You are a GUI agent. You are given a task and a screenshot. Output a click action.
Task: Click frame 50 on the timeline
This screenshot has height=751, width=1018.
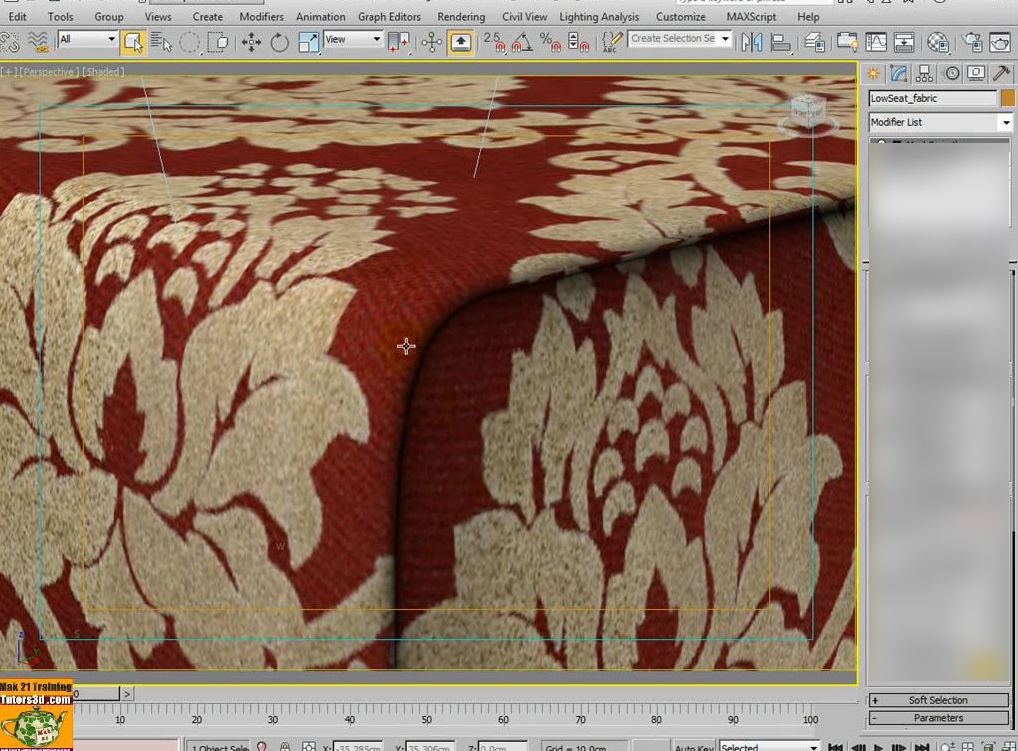pyautogui.click(x=427, y=719)
